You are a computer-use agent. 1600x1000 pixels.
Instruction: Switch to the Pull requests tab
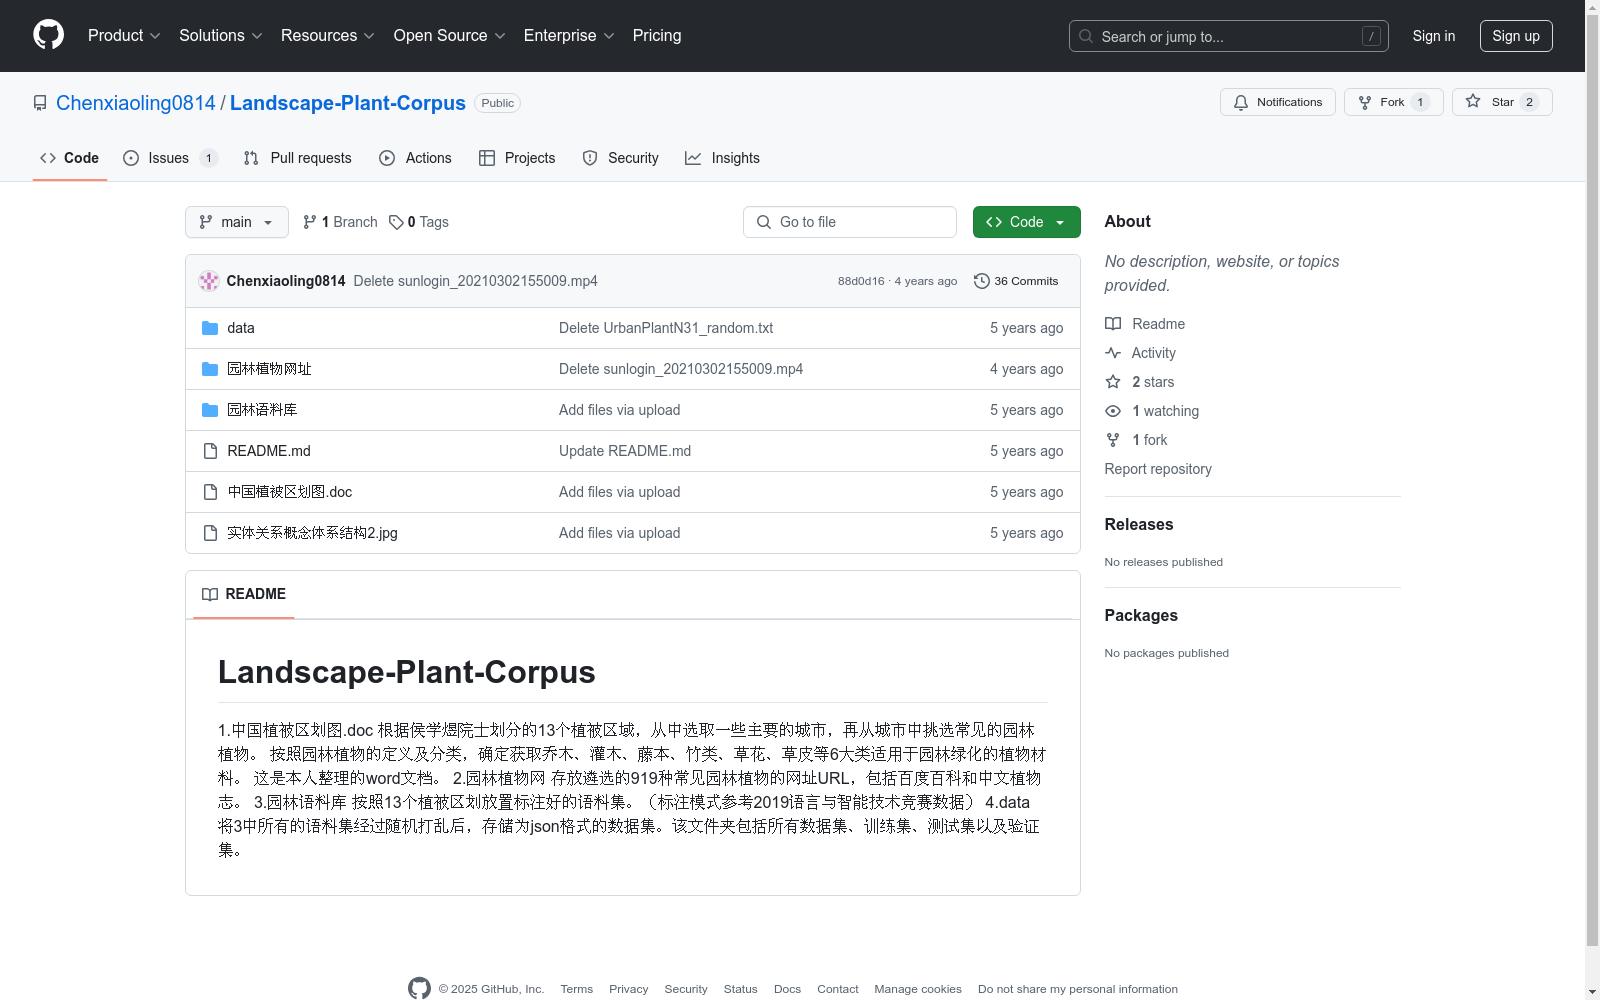click(x=297, y=158)
